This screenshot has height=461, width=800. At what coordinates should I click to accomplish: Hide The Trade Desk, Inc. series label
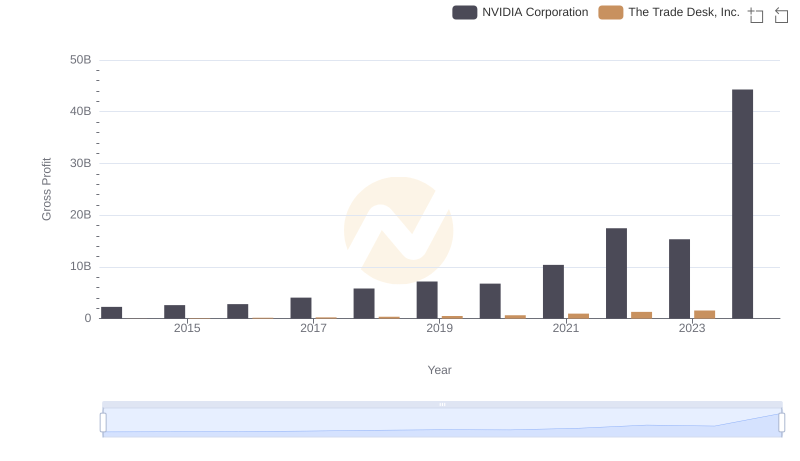pos(684,12)
